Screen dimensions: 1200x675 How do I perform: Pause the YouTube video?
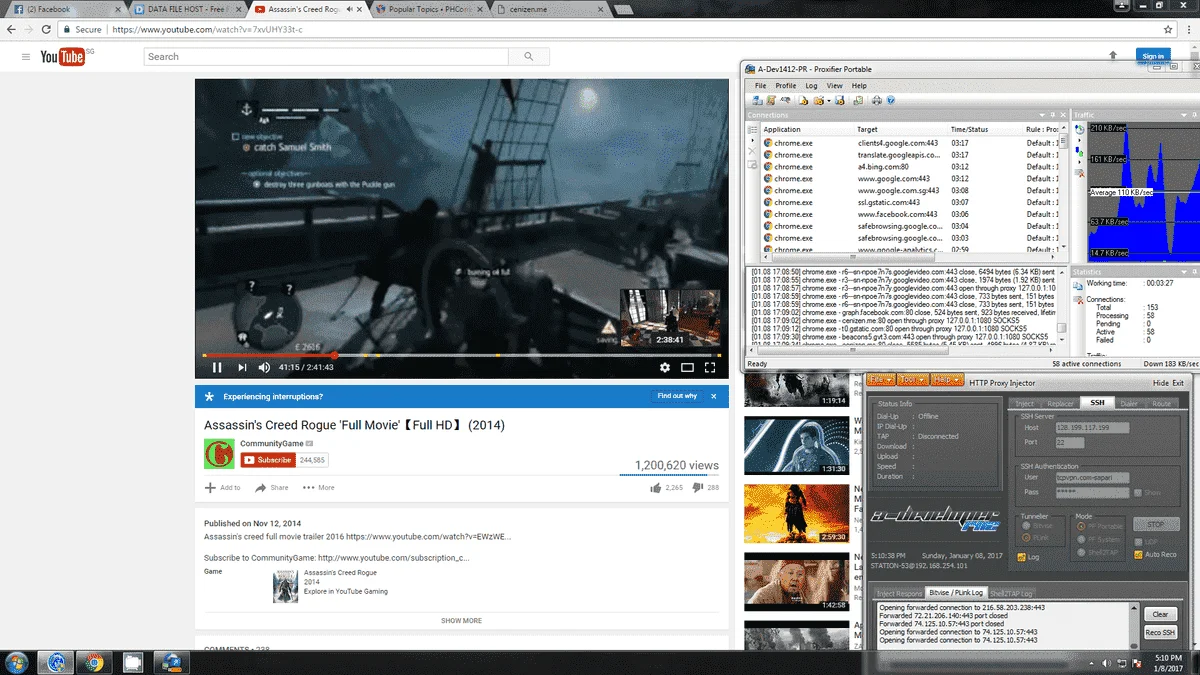217,367
